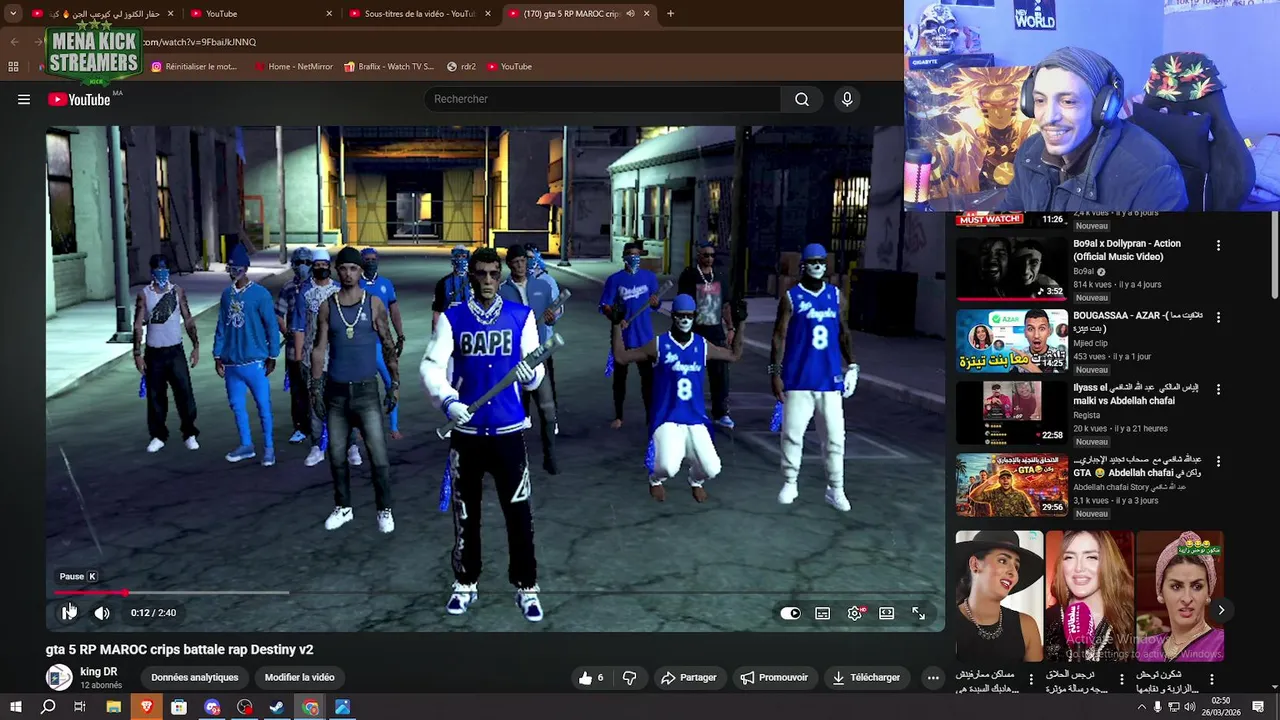The image size is (1280, 720).
Task: Open the YouTube hamburger guide menu
Action: 24,99
